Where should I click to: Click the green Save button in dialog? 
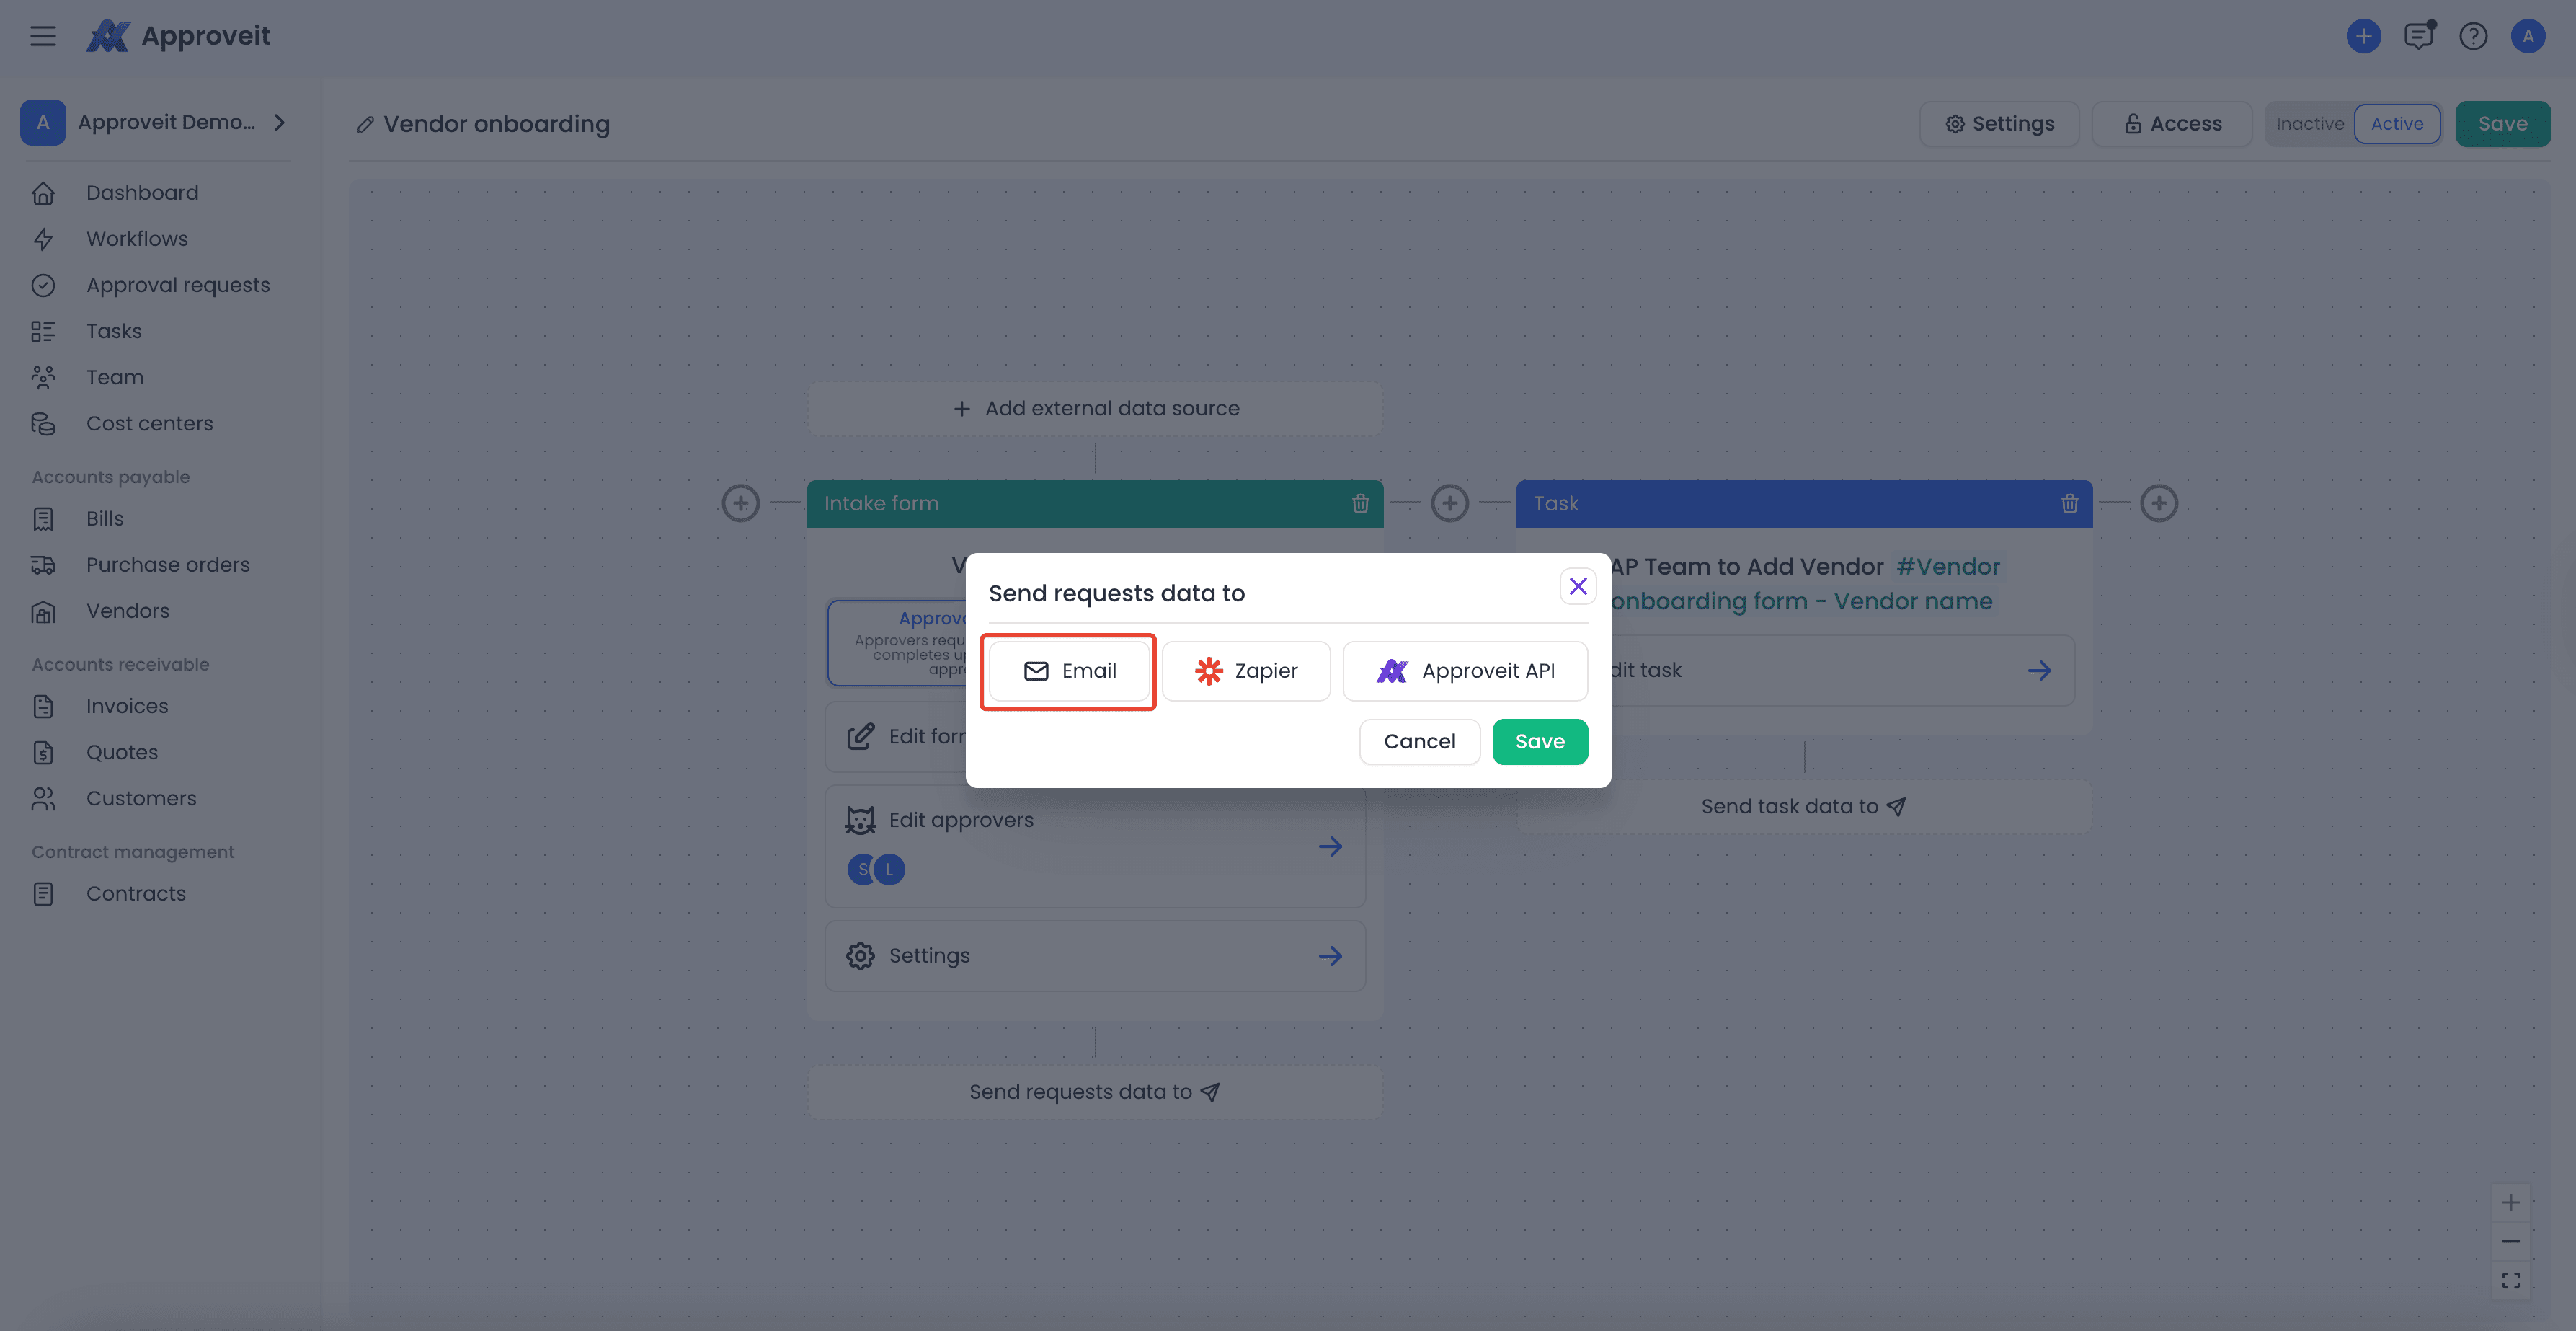coord(1539,741)
